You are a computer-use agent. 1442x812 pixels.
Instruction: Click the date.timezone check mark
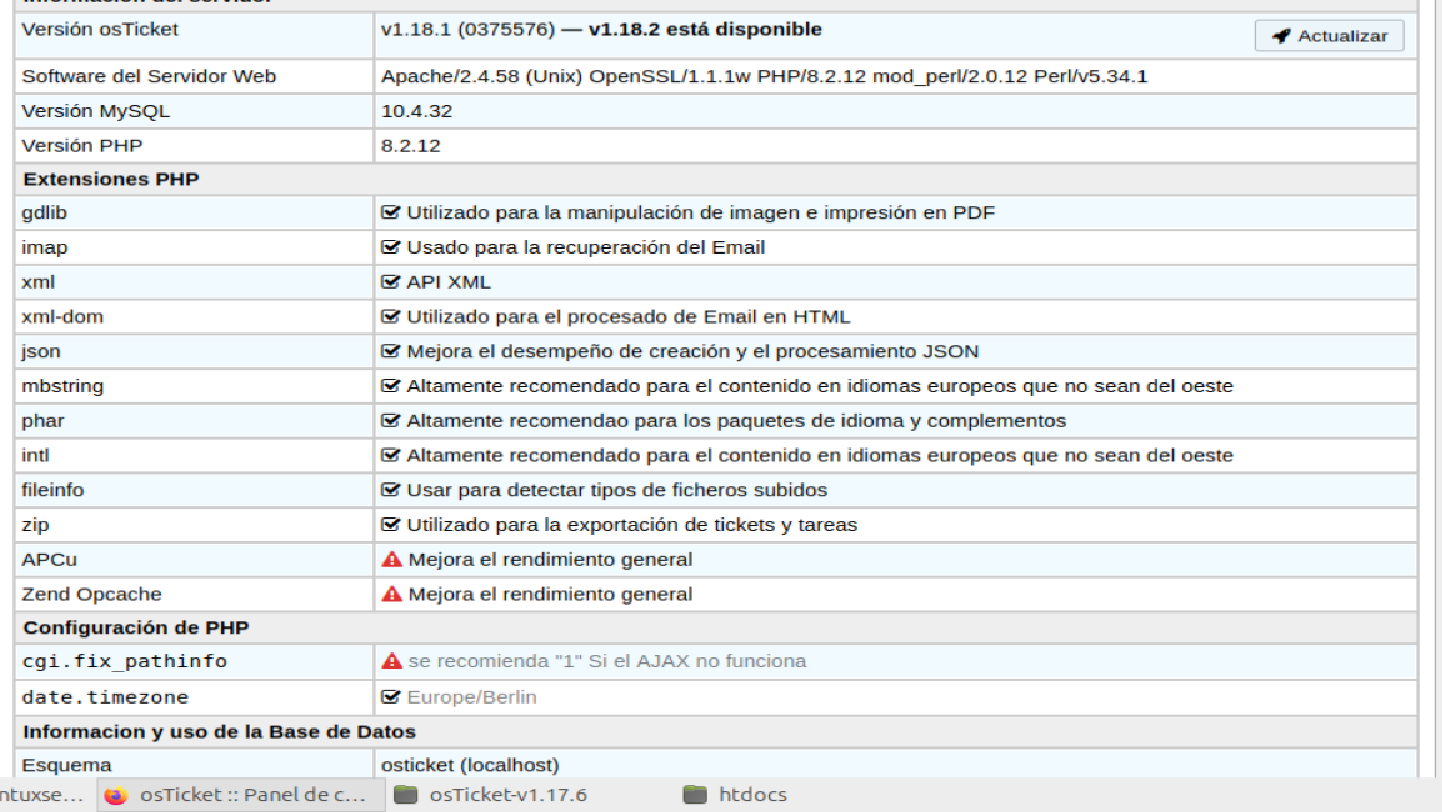tap(391, 697)
